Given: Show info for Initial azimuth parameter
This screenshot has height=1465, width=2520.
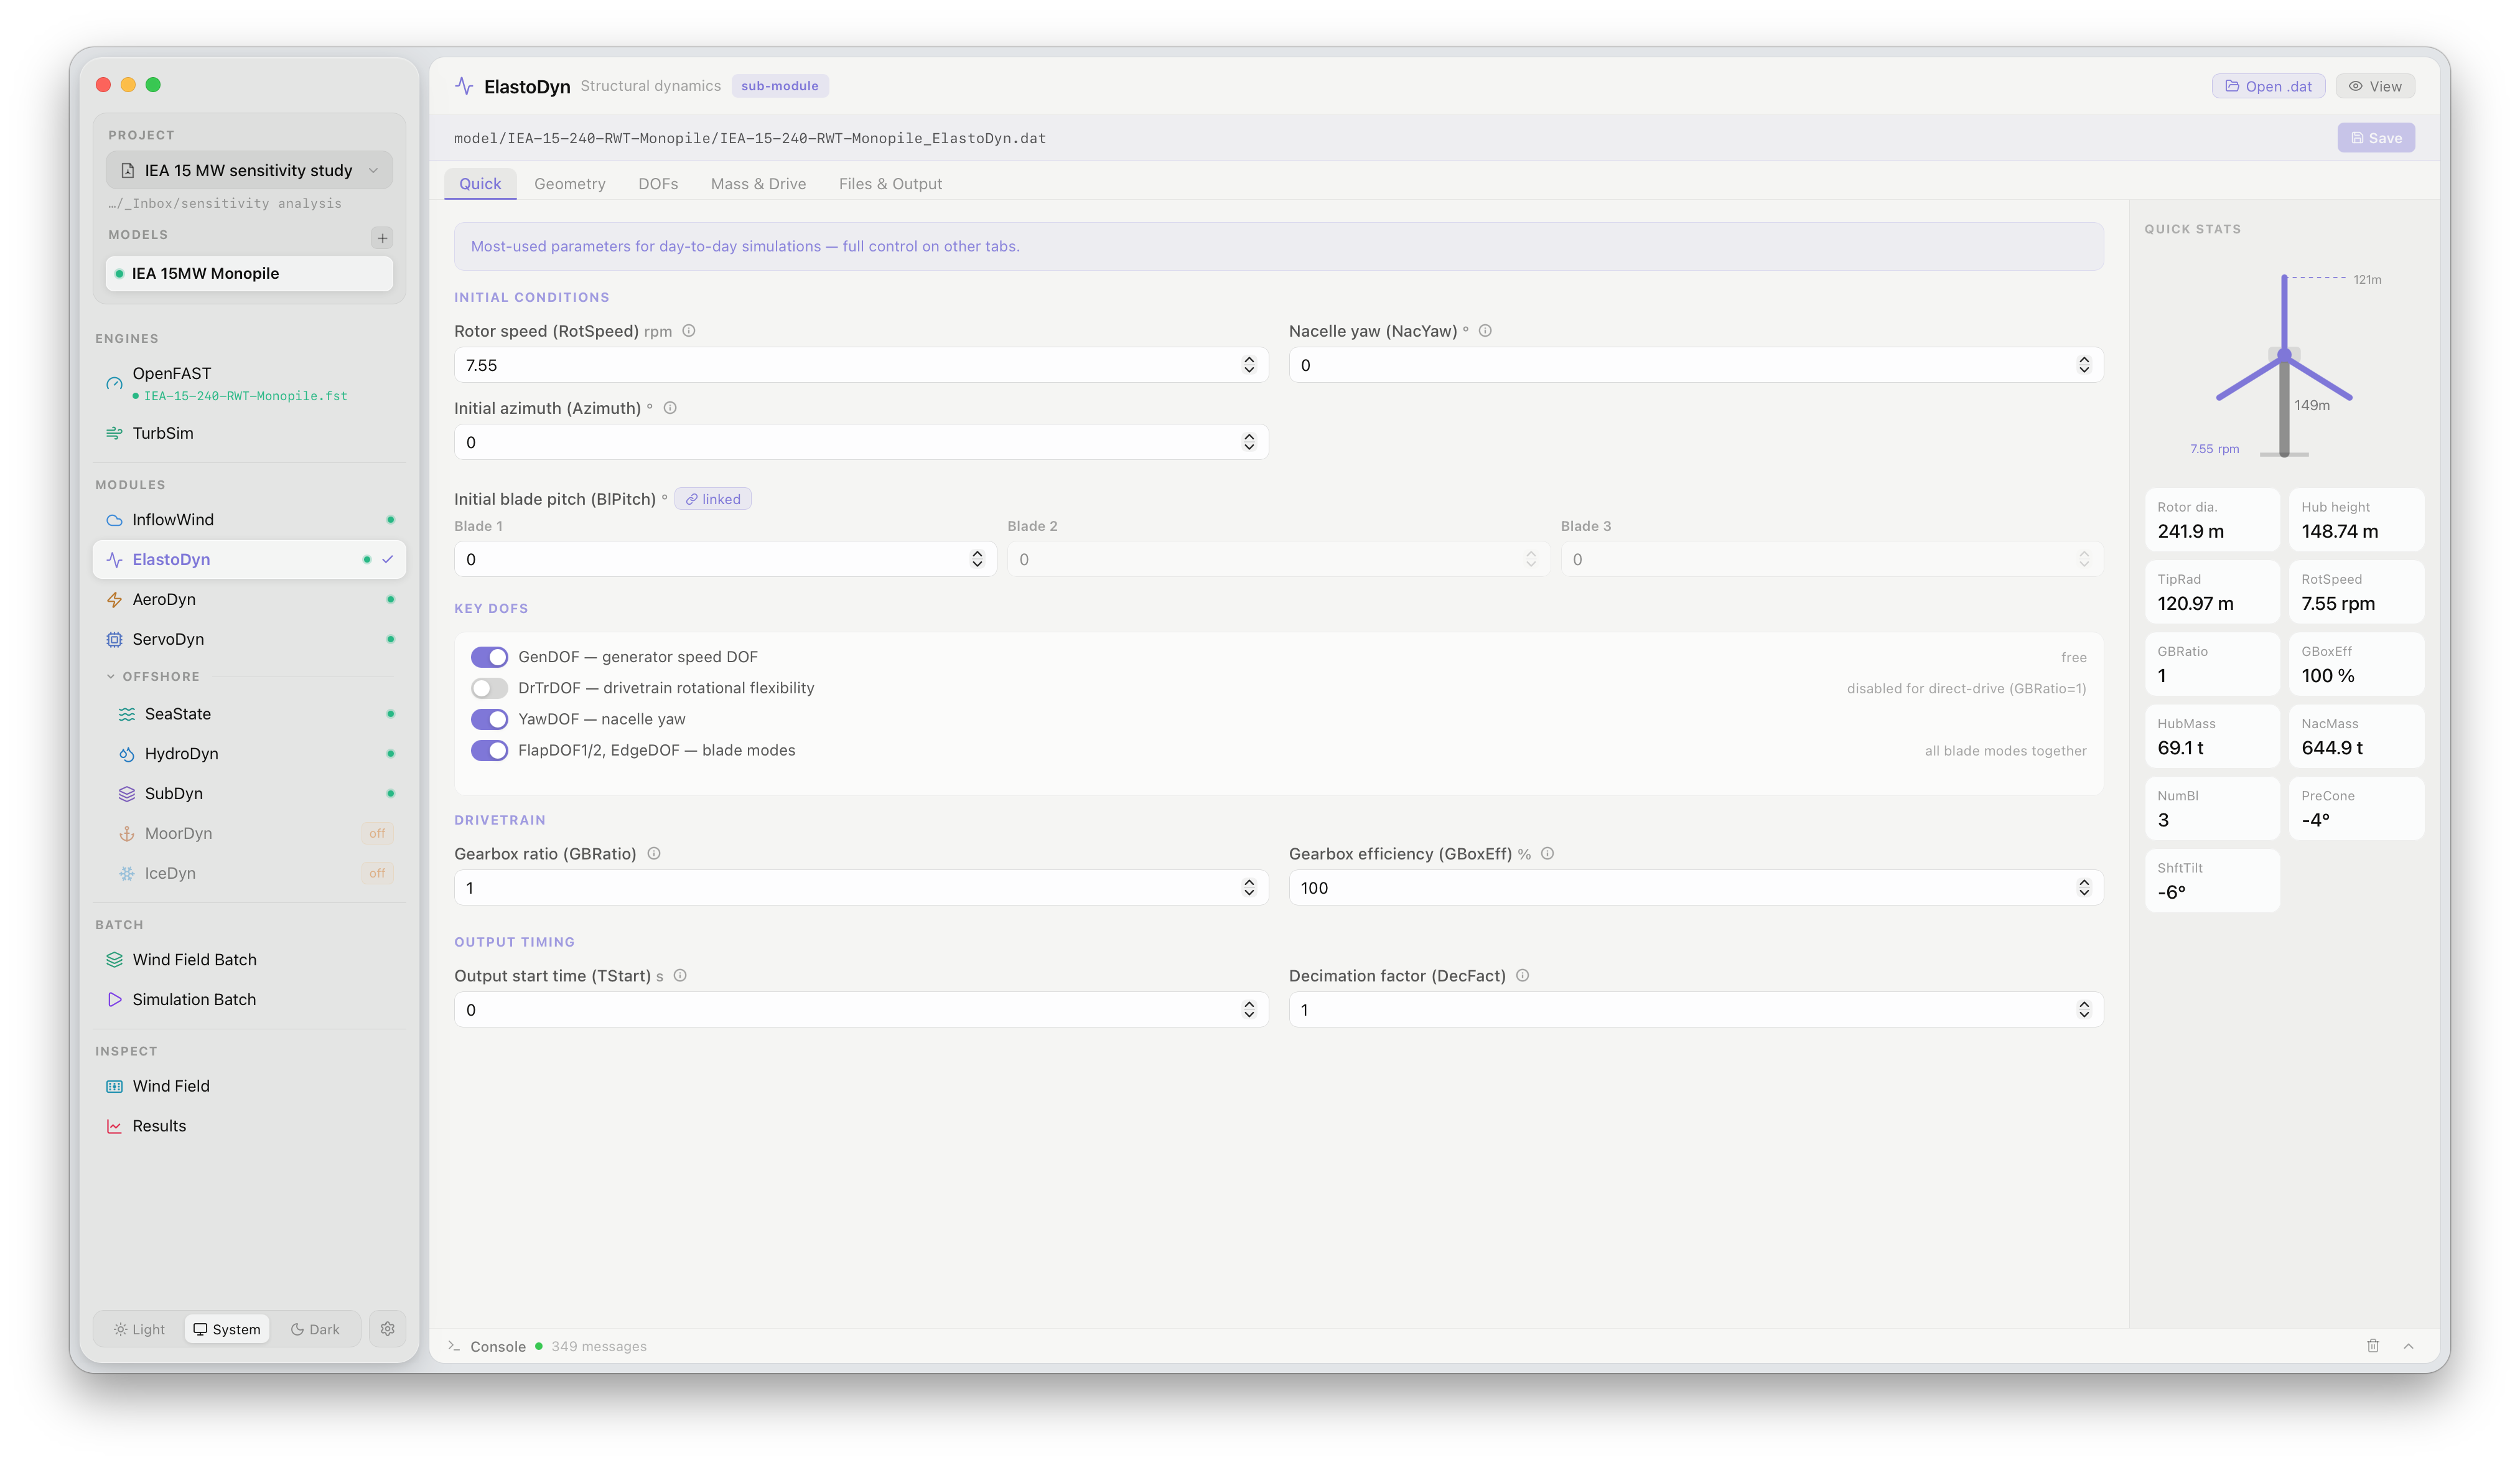Looking at the screenshot, I should [670, 408].
